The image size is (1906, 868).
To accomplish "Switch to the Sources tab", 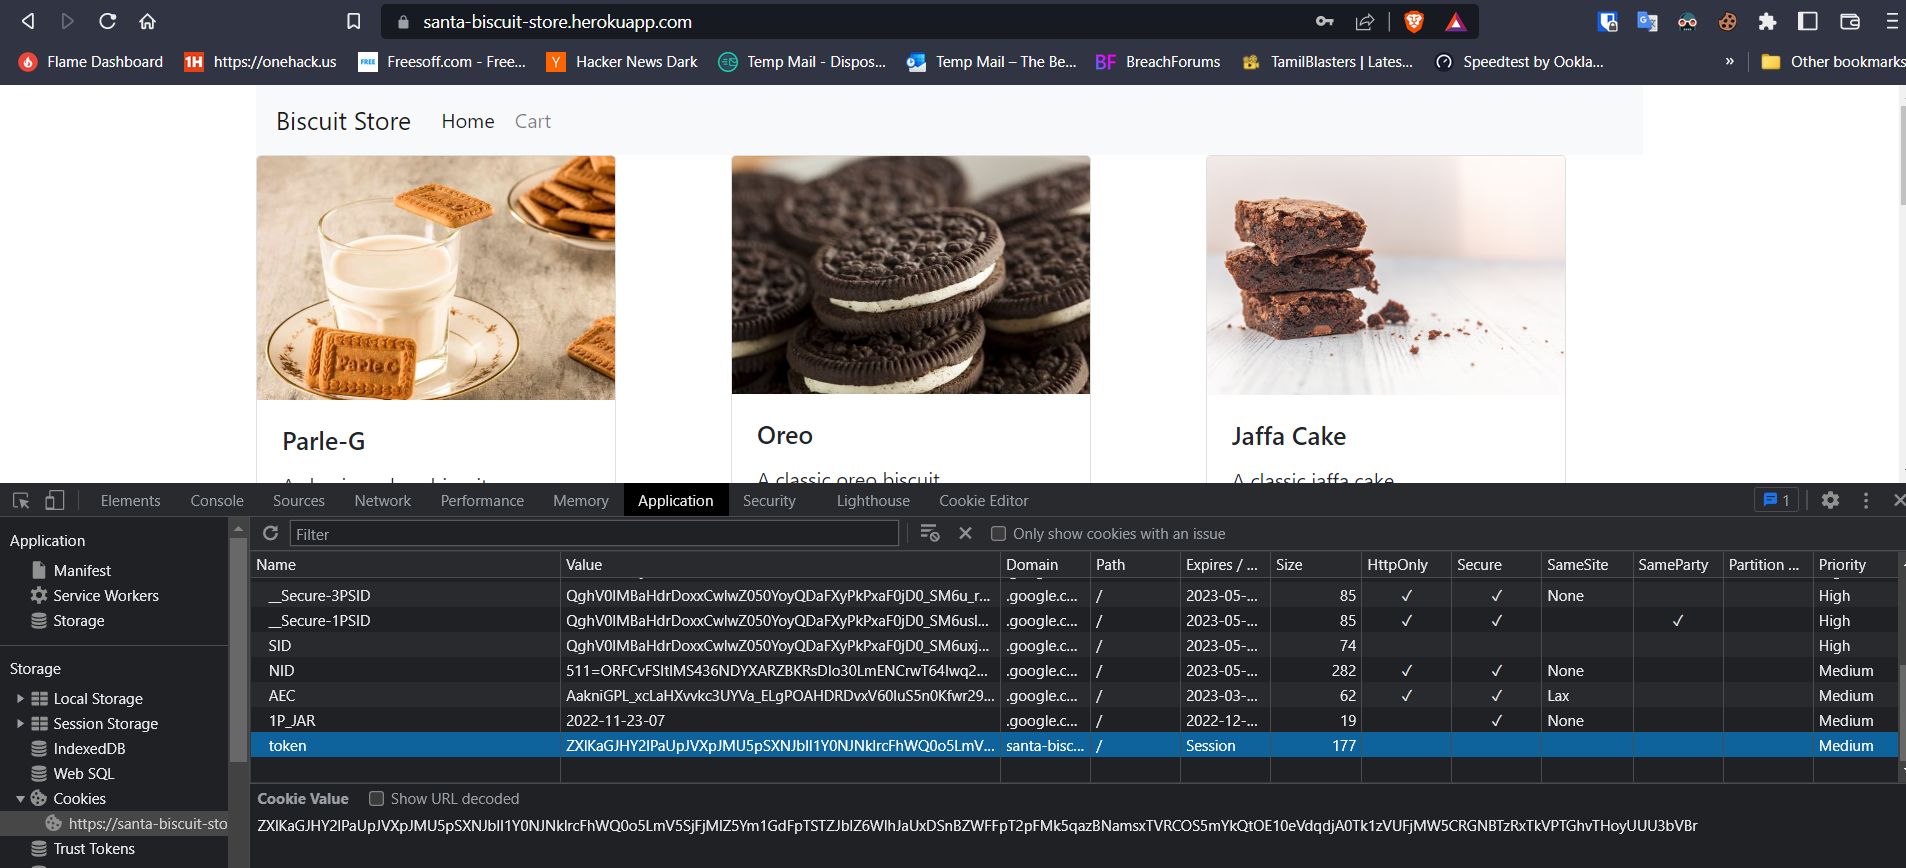I will pos(299,500).
